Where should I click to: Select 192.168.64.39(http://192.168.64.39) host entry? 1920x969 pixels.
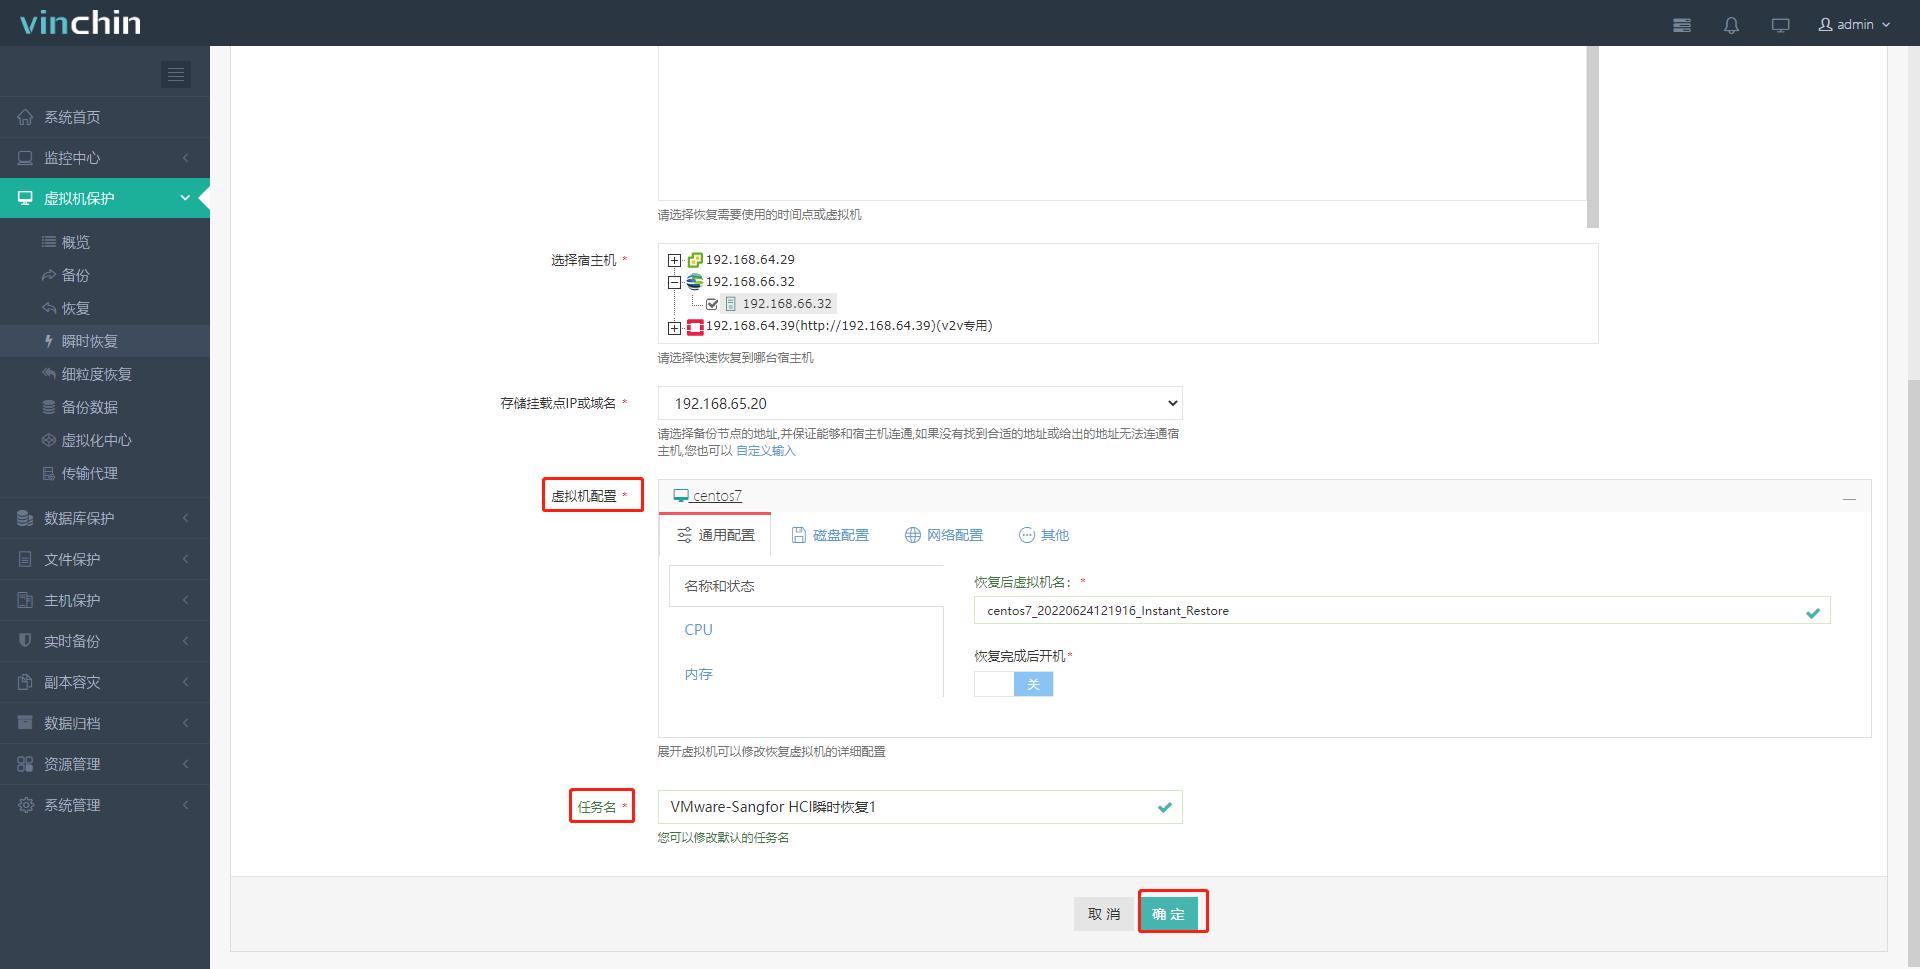(x=849, y=326)
